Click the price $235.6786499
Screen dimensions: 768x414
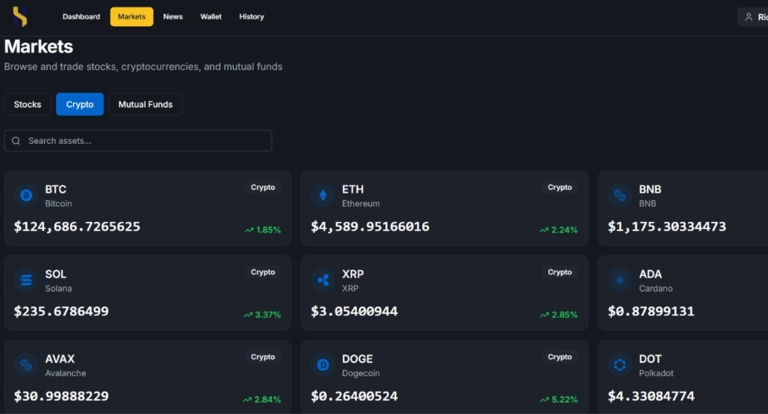coord(61,312)
